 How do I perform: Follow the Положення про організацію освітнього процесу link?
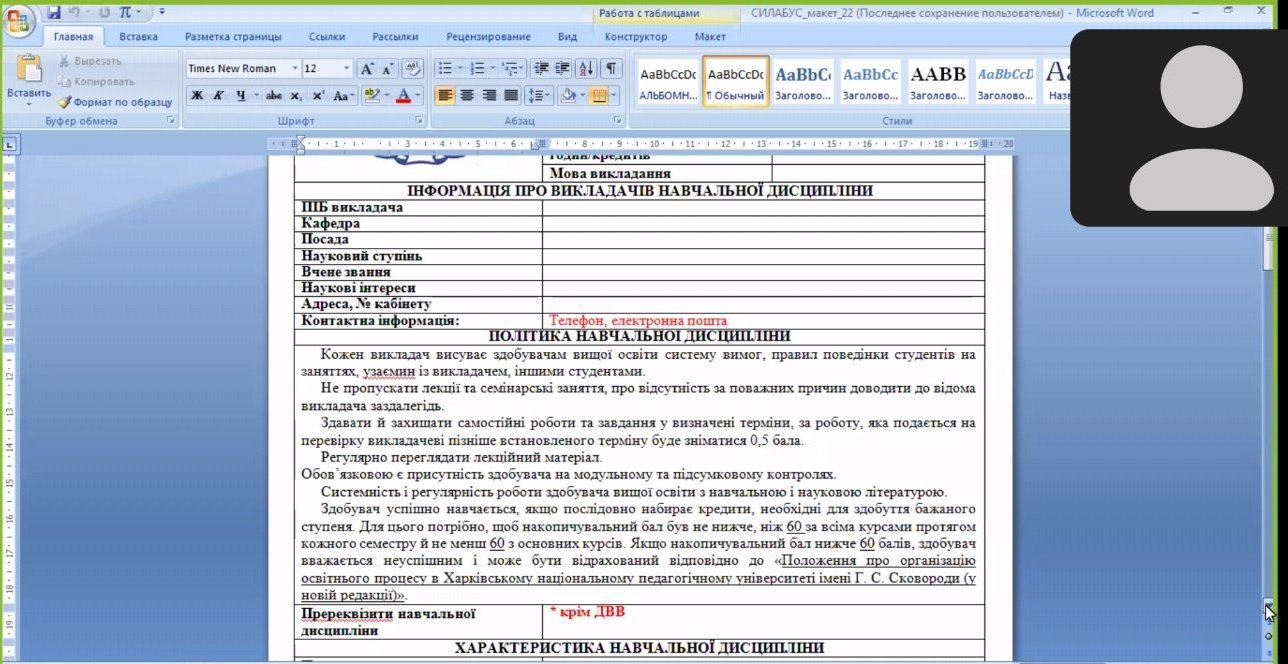pyautogui.click(x=637, y=577)
